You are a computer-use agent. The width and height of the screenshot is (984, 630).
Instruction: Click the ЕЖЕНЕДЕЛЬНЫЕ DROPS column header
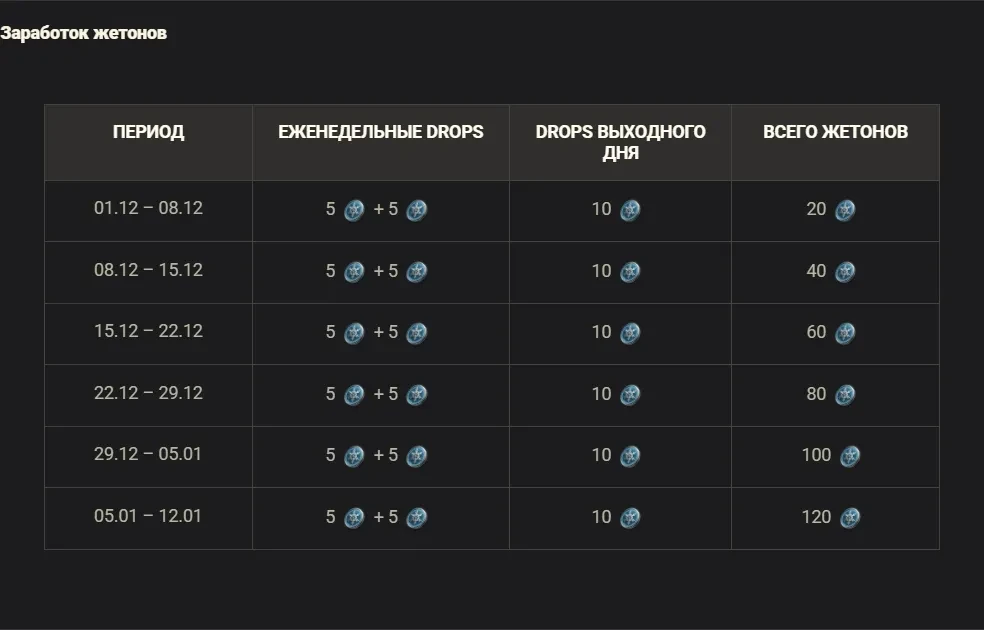coord(380,132)
